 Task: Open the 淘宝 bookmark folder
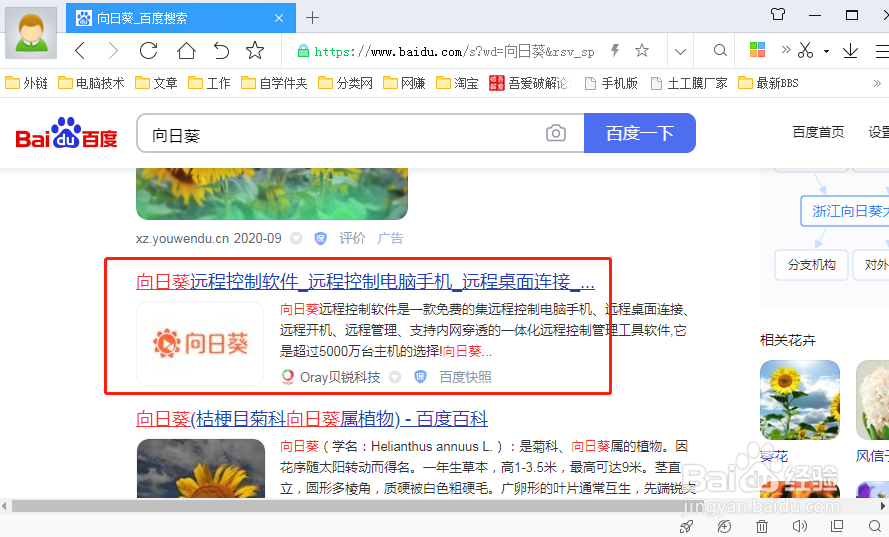457,83
